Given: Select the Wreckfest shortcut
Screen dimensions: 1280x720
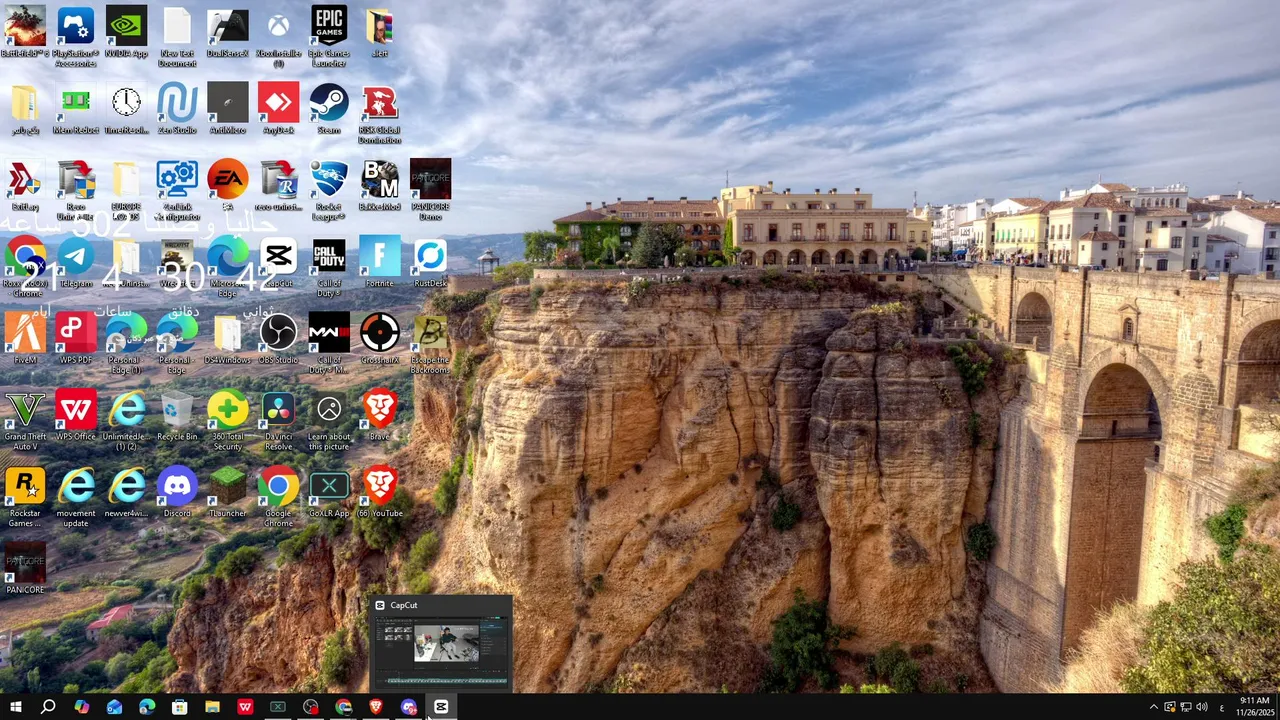Looking at the screenshot, I should coord(177,263).
